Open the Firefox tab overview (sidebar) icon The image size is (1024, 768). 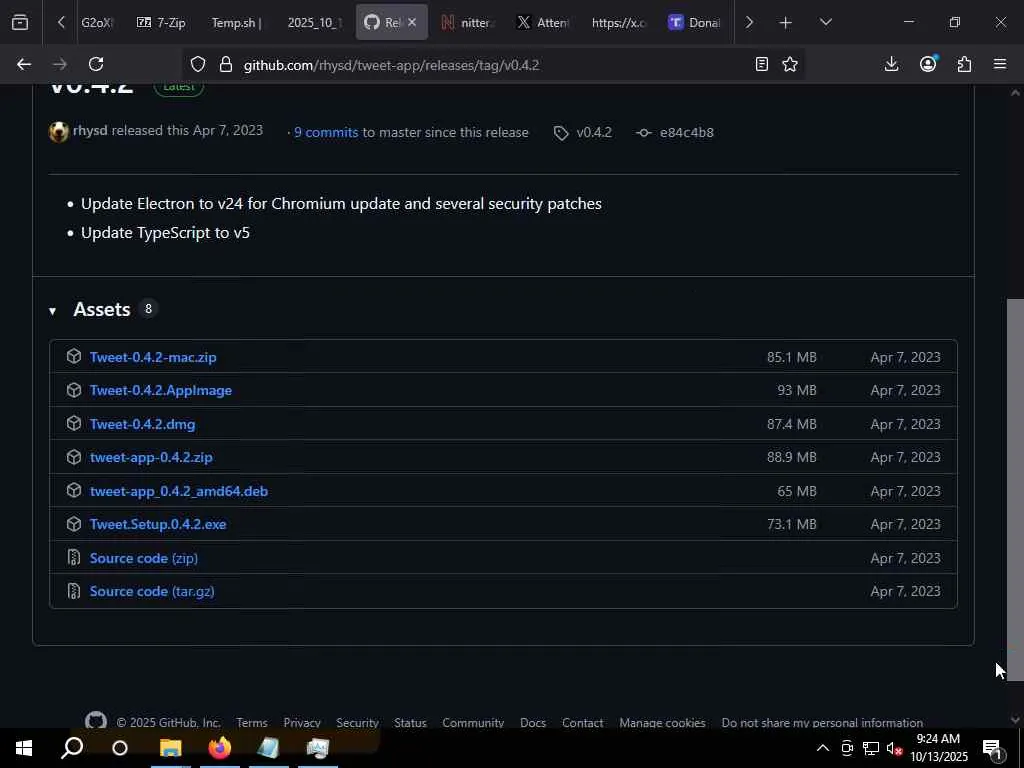tap(20, 22)
